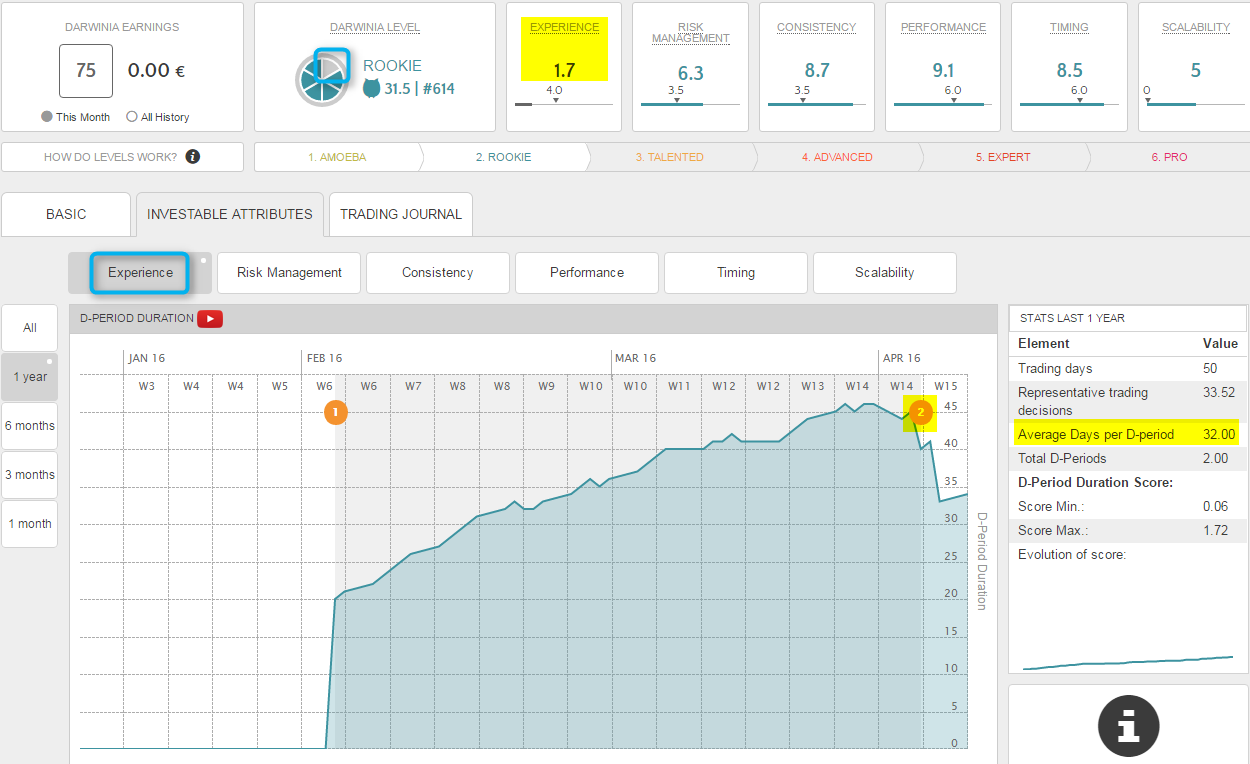Click the 3. Talented level step

pyautogui.click(x=669, y=157)
